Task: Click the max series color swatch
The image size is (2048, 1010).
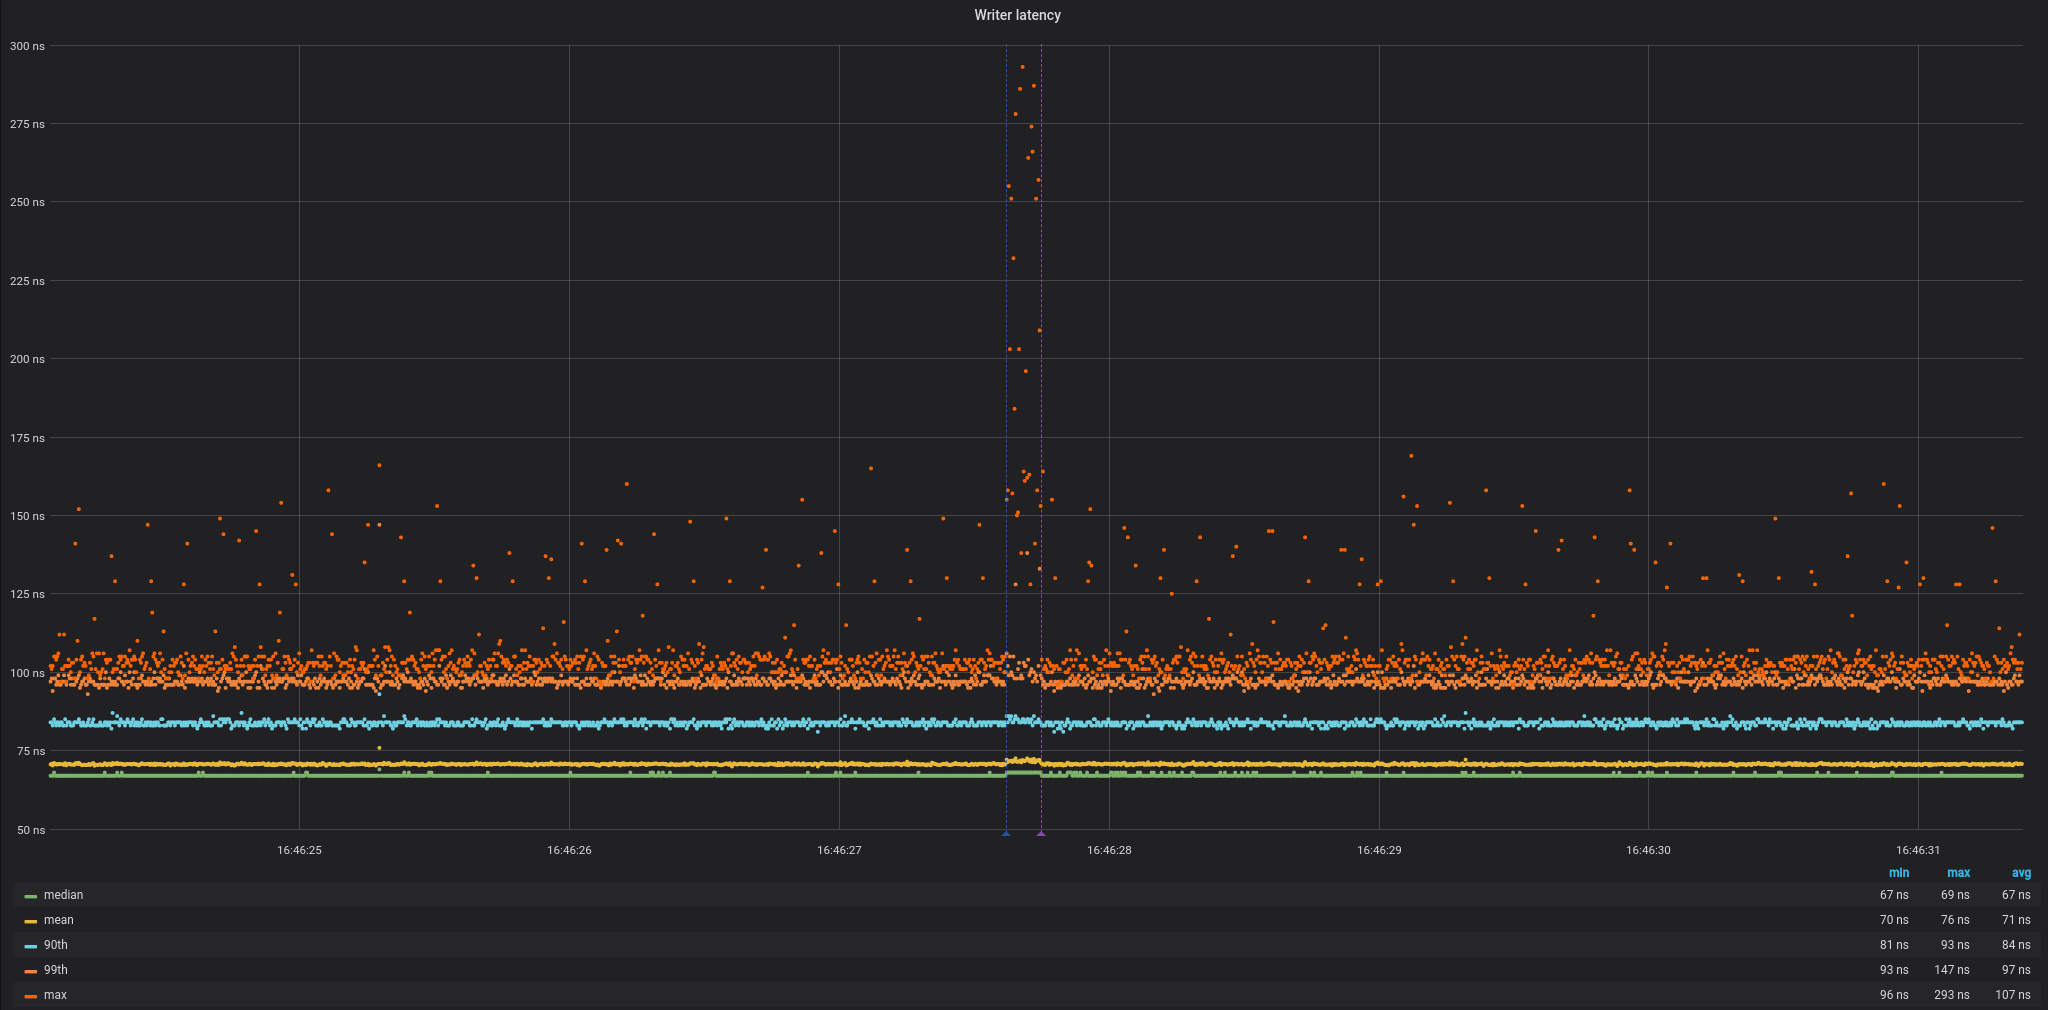Action: 31,996
